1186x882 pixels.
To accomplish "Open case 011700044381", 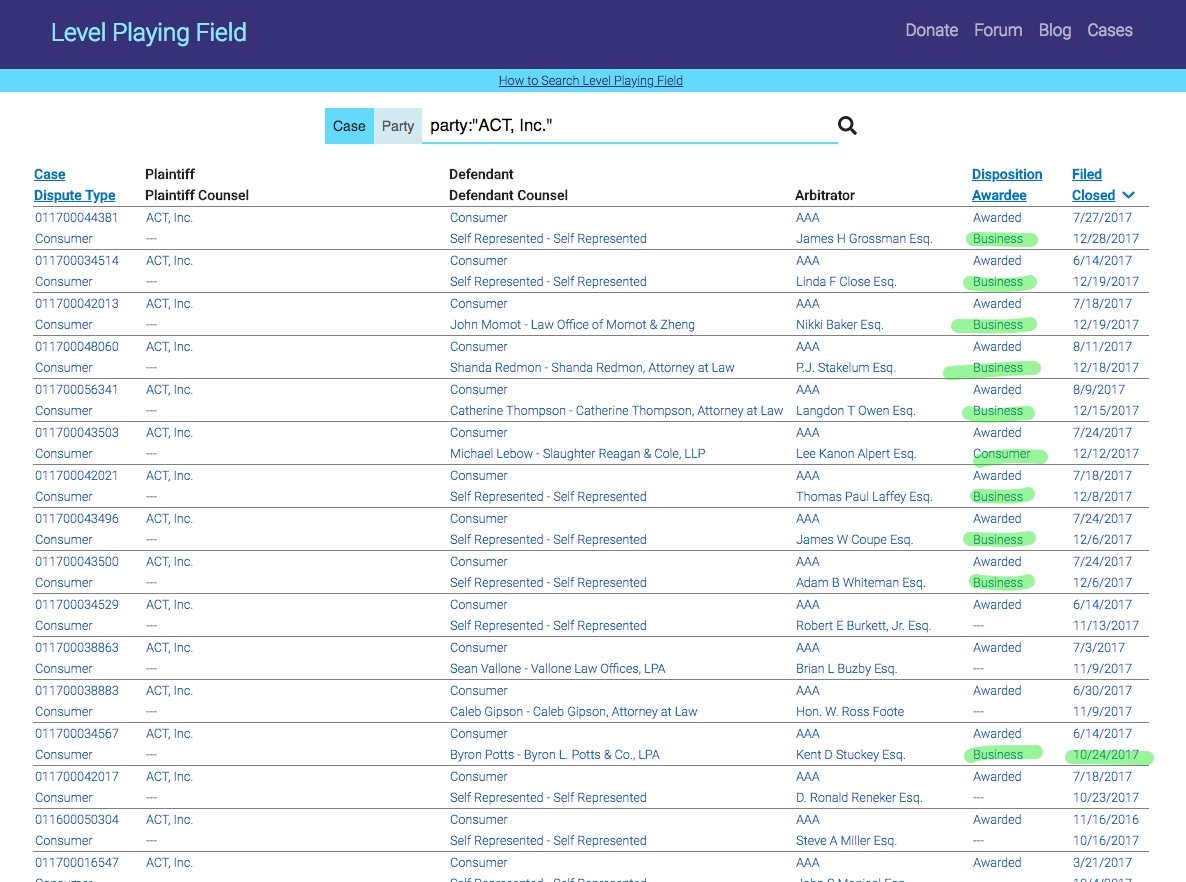I will coord(76,218).
